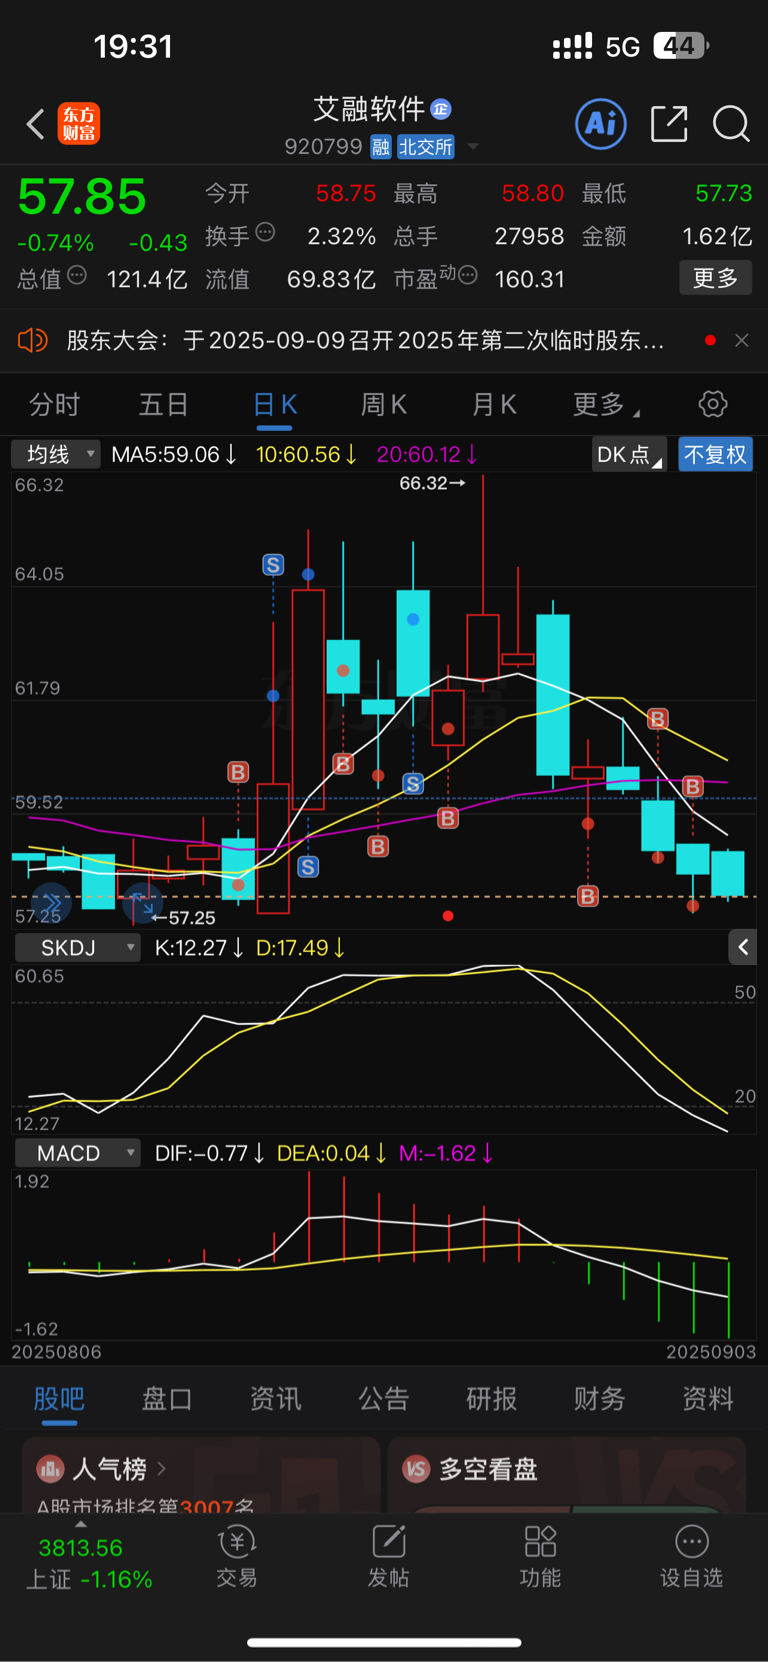Tap the 10:60.56 moving average value

tap(306, 454)
